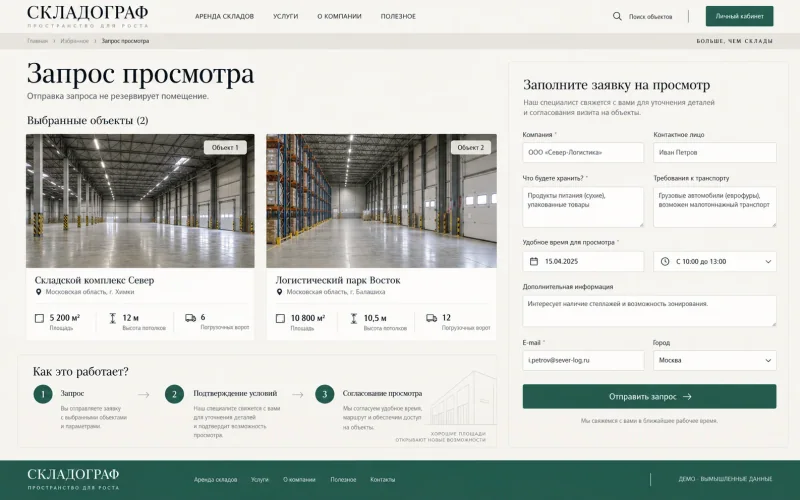
Task: Click the Согласование просмотра step title
Action: tap(382, 393)
